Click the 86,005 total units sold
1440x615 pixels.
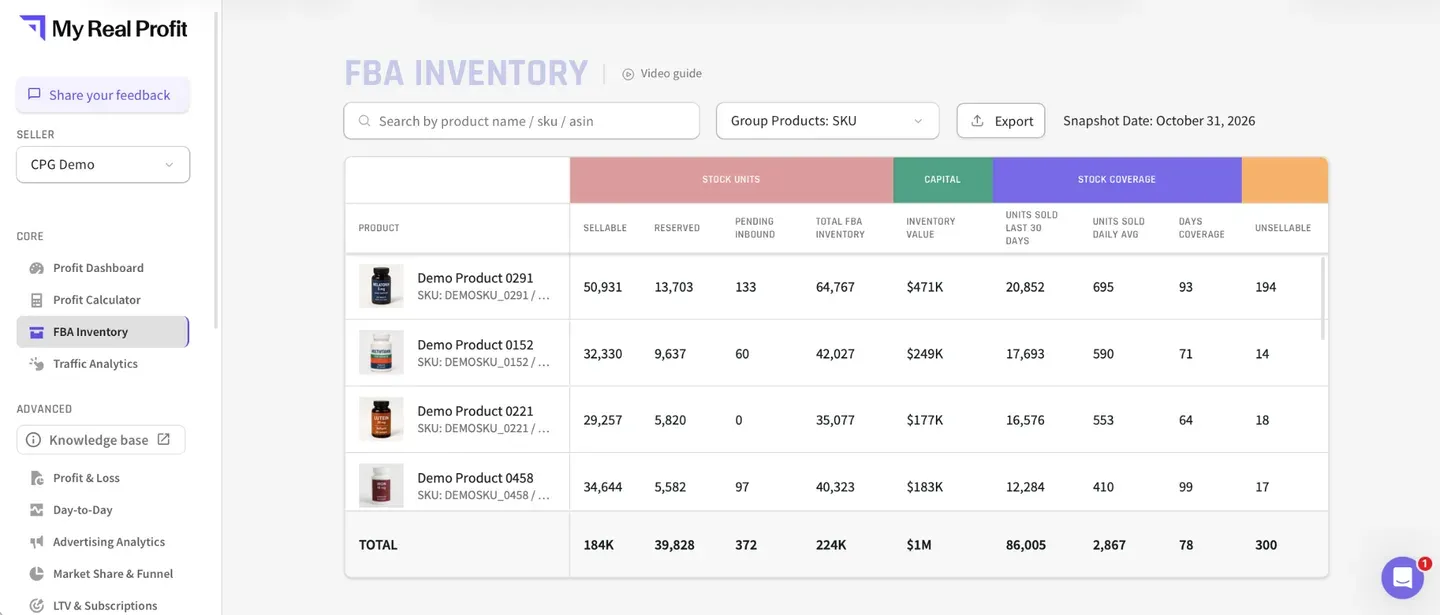point(1026,545)
